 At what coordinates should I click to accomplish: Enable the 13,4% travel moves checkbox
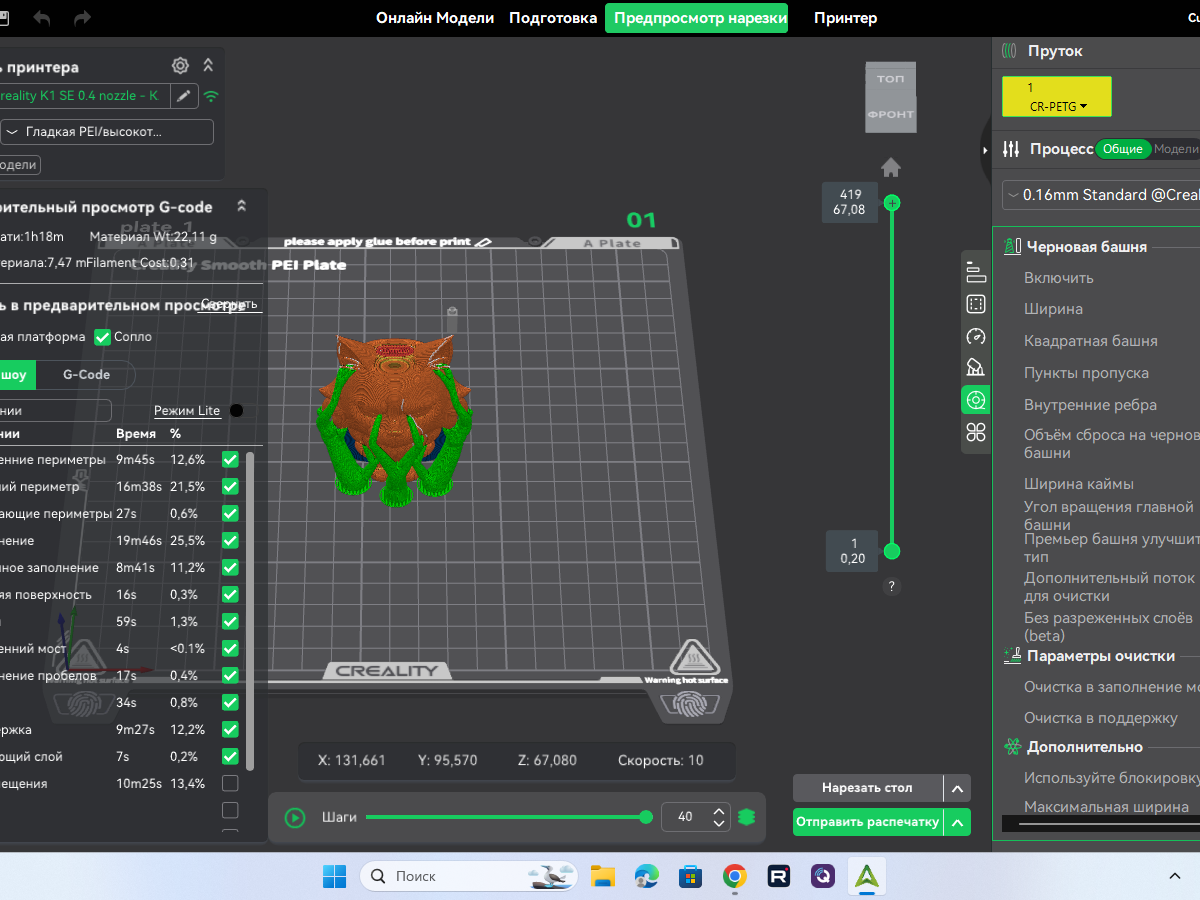230,783
